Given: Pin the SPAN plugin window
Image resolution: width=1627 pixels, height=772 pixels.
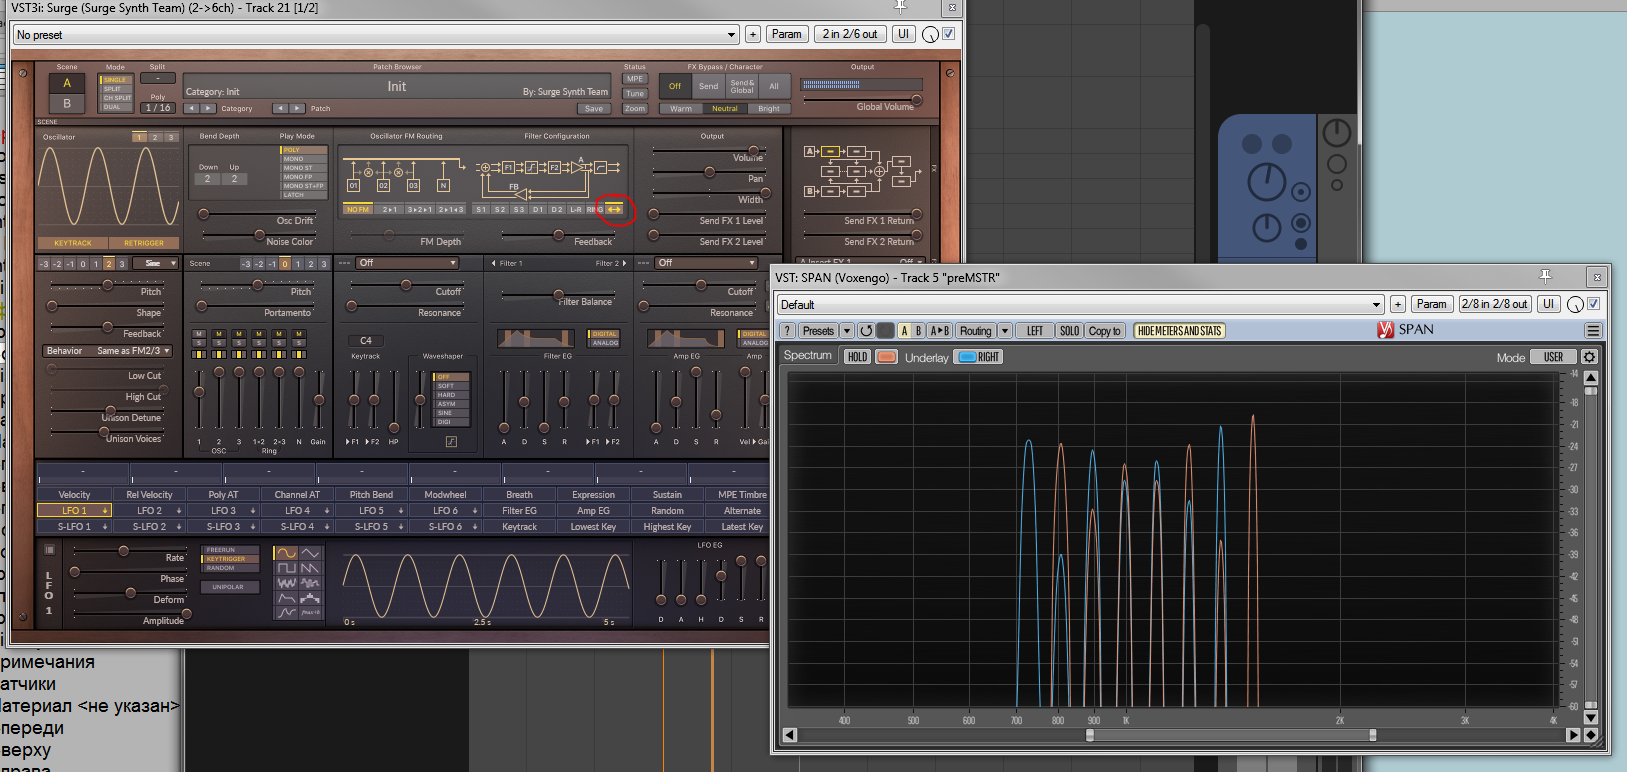Looking at the screenshot, I should (x=1545, y=277).
